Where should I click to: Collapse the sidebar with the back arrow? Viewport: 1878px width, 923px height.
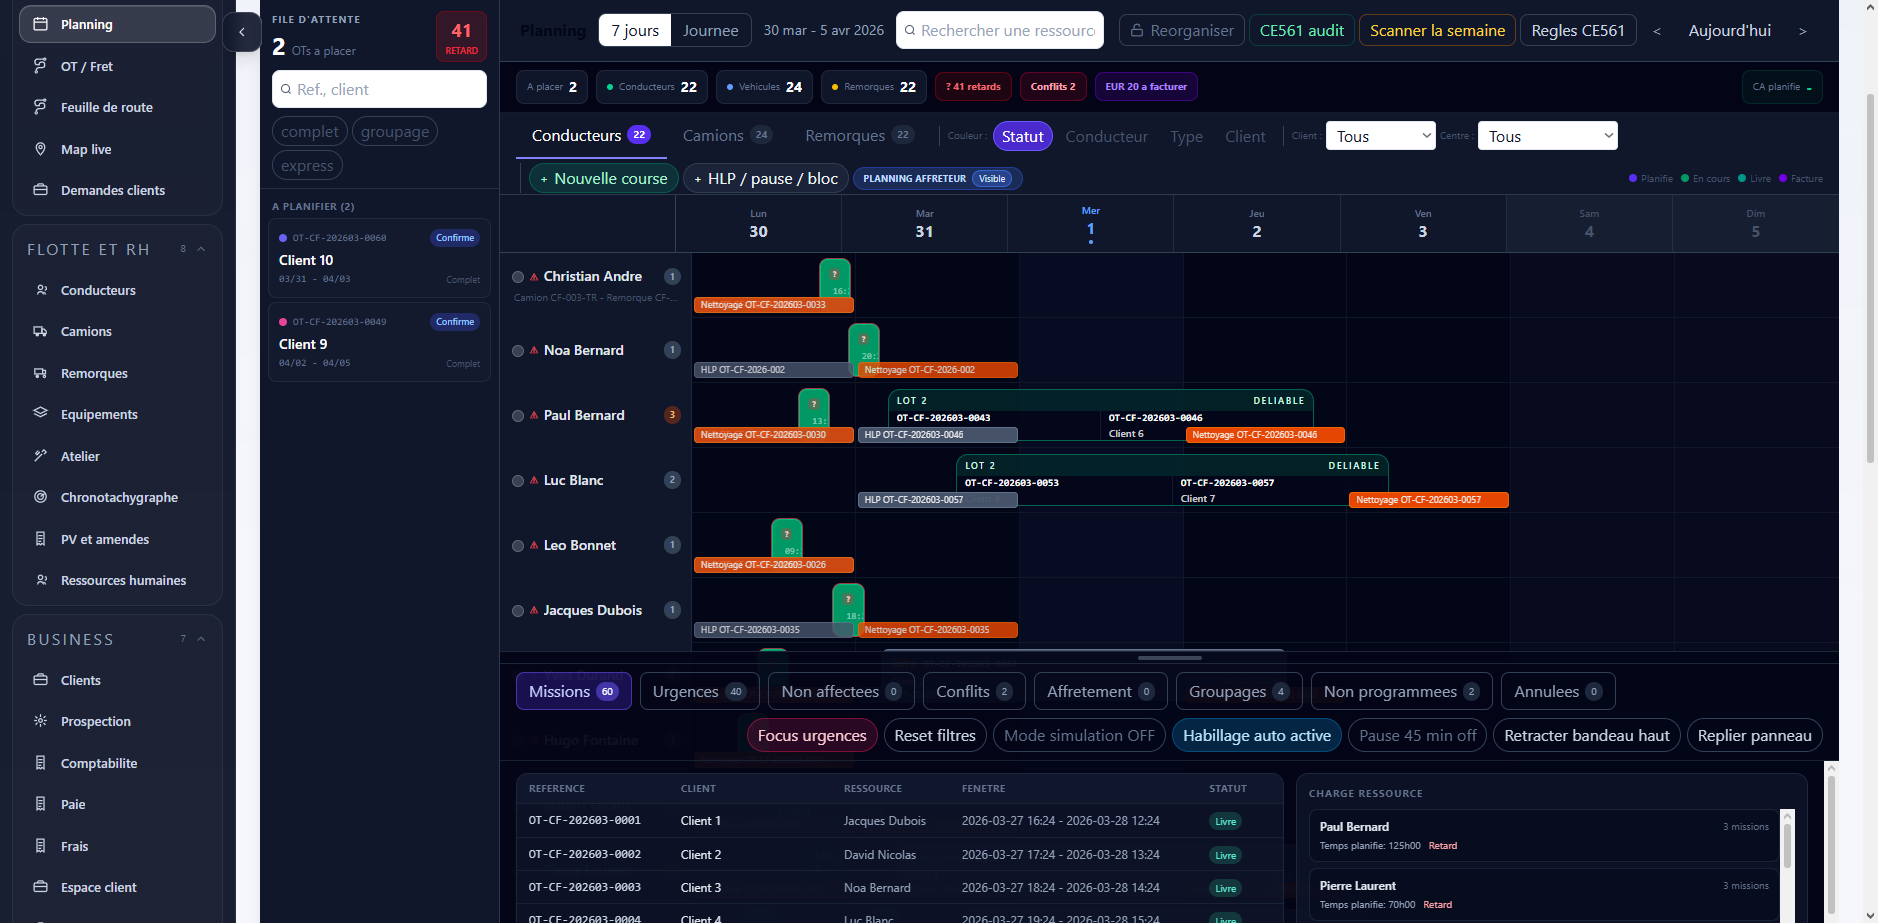pos(242,32)
